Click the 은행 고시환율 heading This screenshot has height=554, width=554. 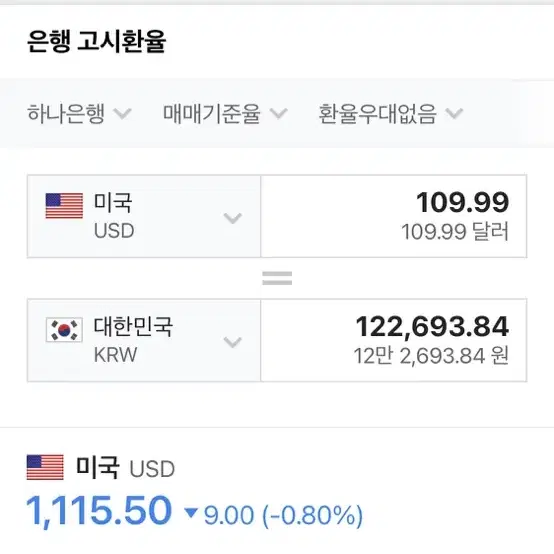(96, 41)
